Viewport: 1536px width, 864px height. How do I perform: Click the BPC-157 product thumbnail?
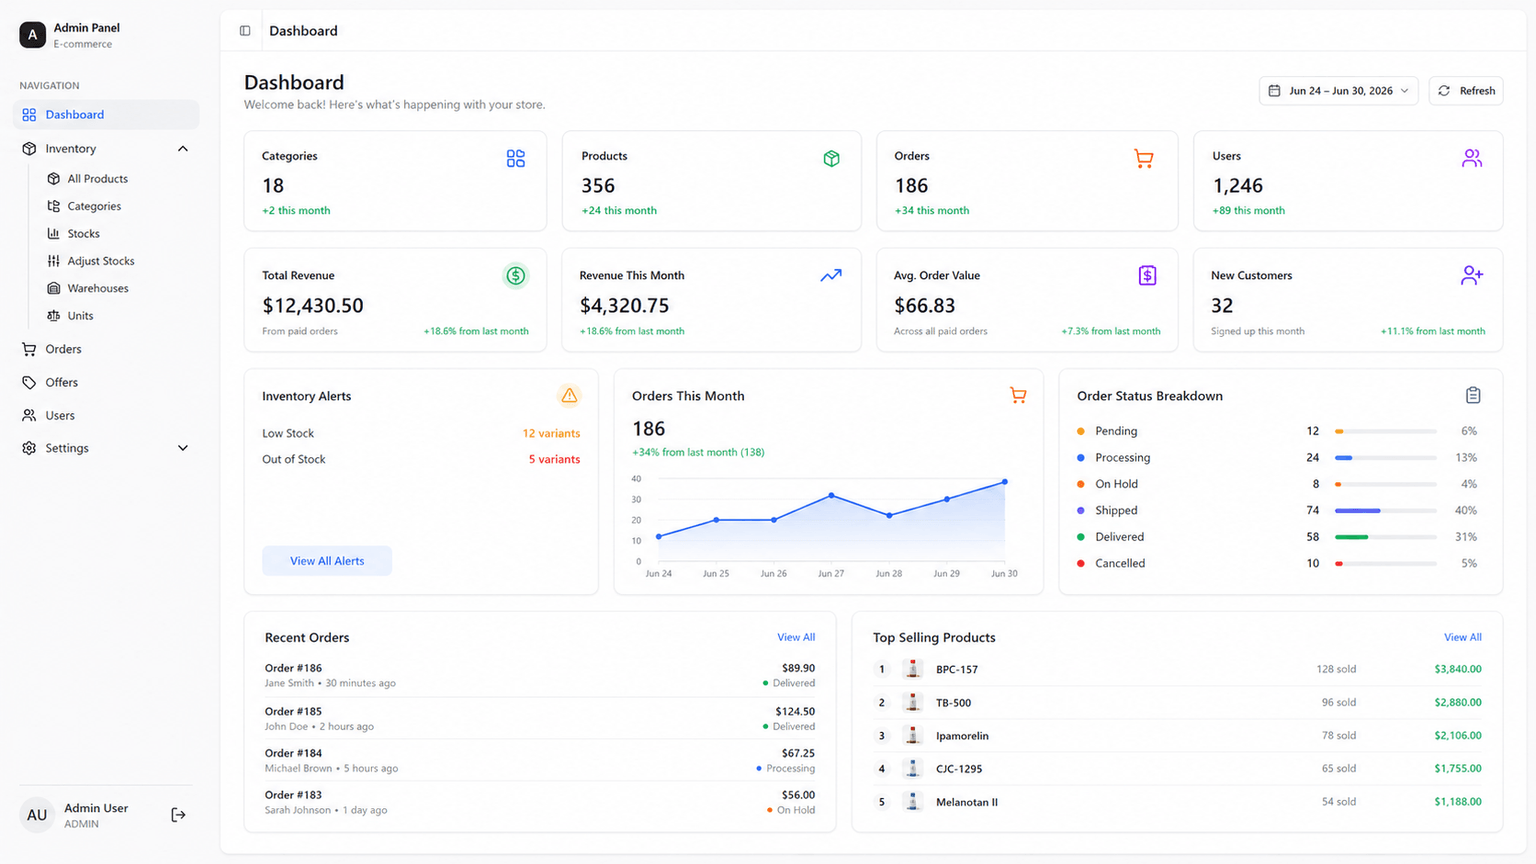pyautogui.click(x=912, y=669)
